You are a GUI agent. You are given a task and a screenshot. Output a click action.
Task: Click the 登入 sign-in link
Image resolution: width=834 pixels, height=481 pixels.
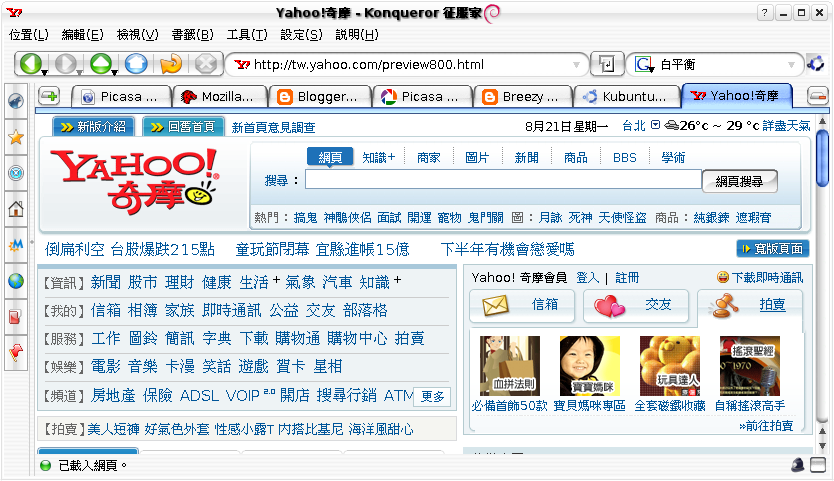pos(588,278)
